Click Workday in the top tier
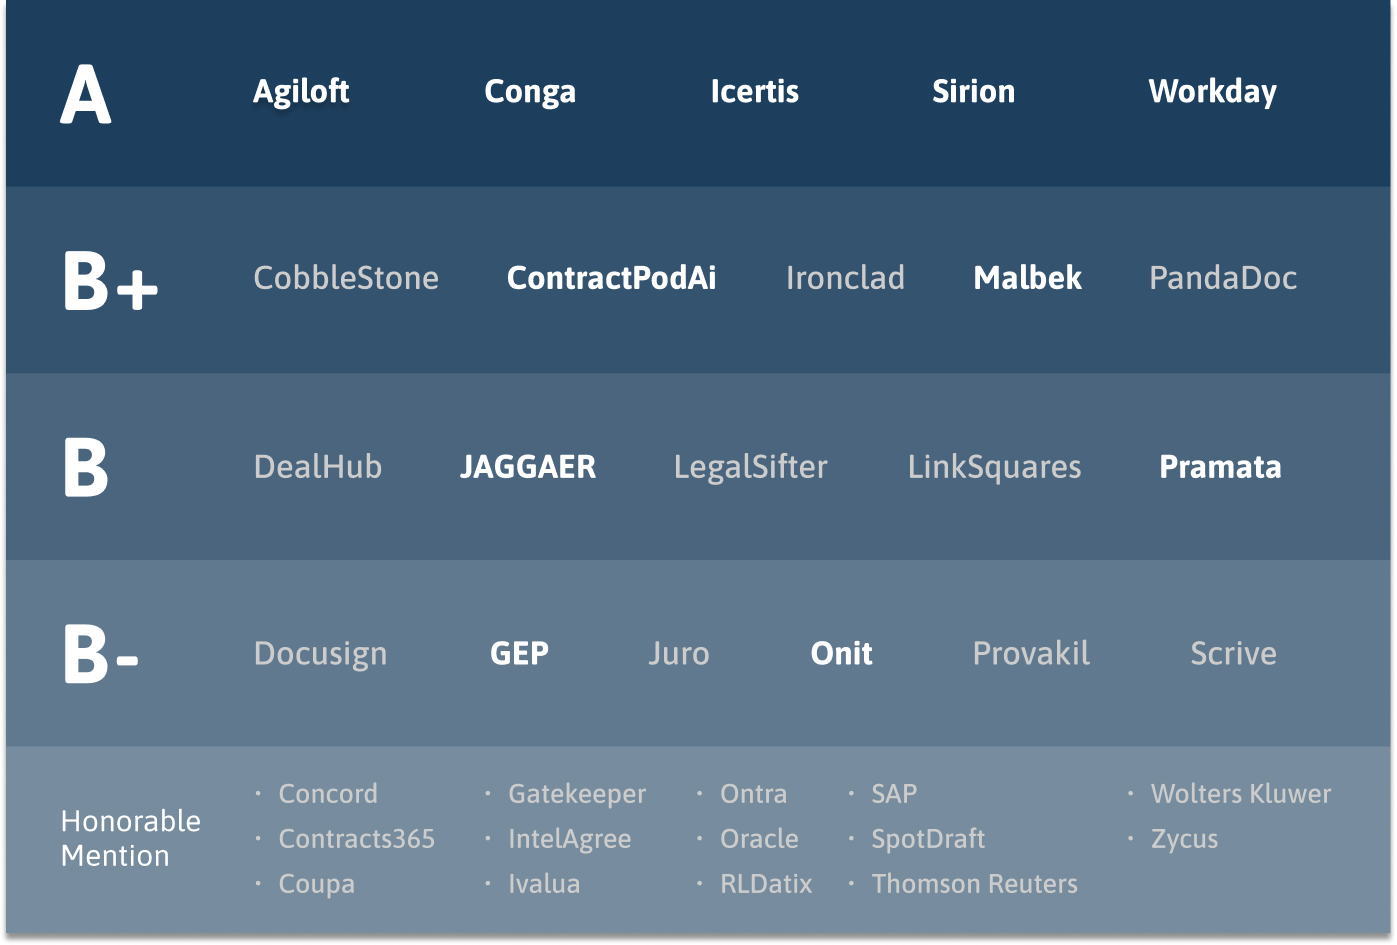Screen dimensions: 1397x945 click(1212, 92)
